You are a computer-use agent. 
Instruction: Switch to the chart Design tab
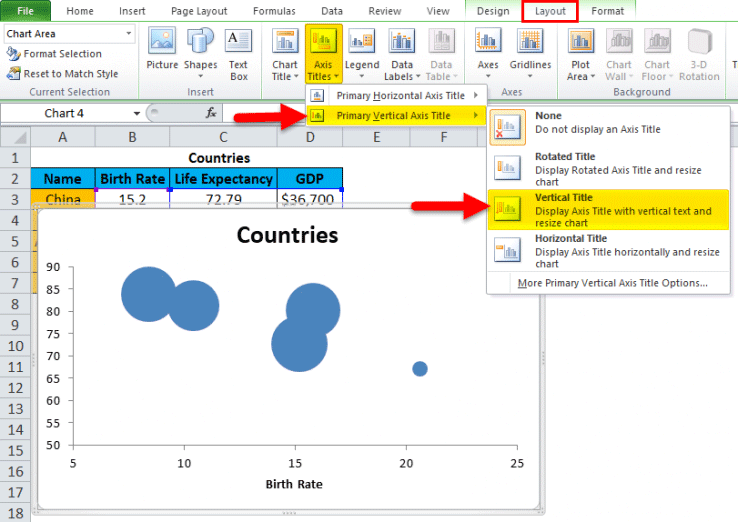493,11
